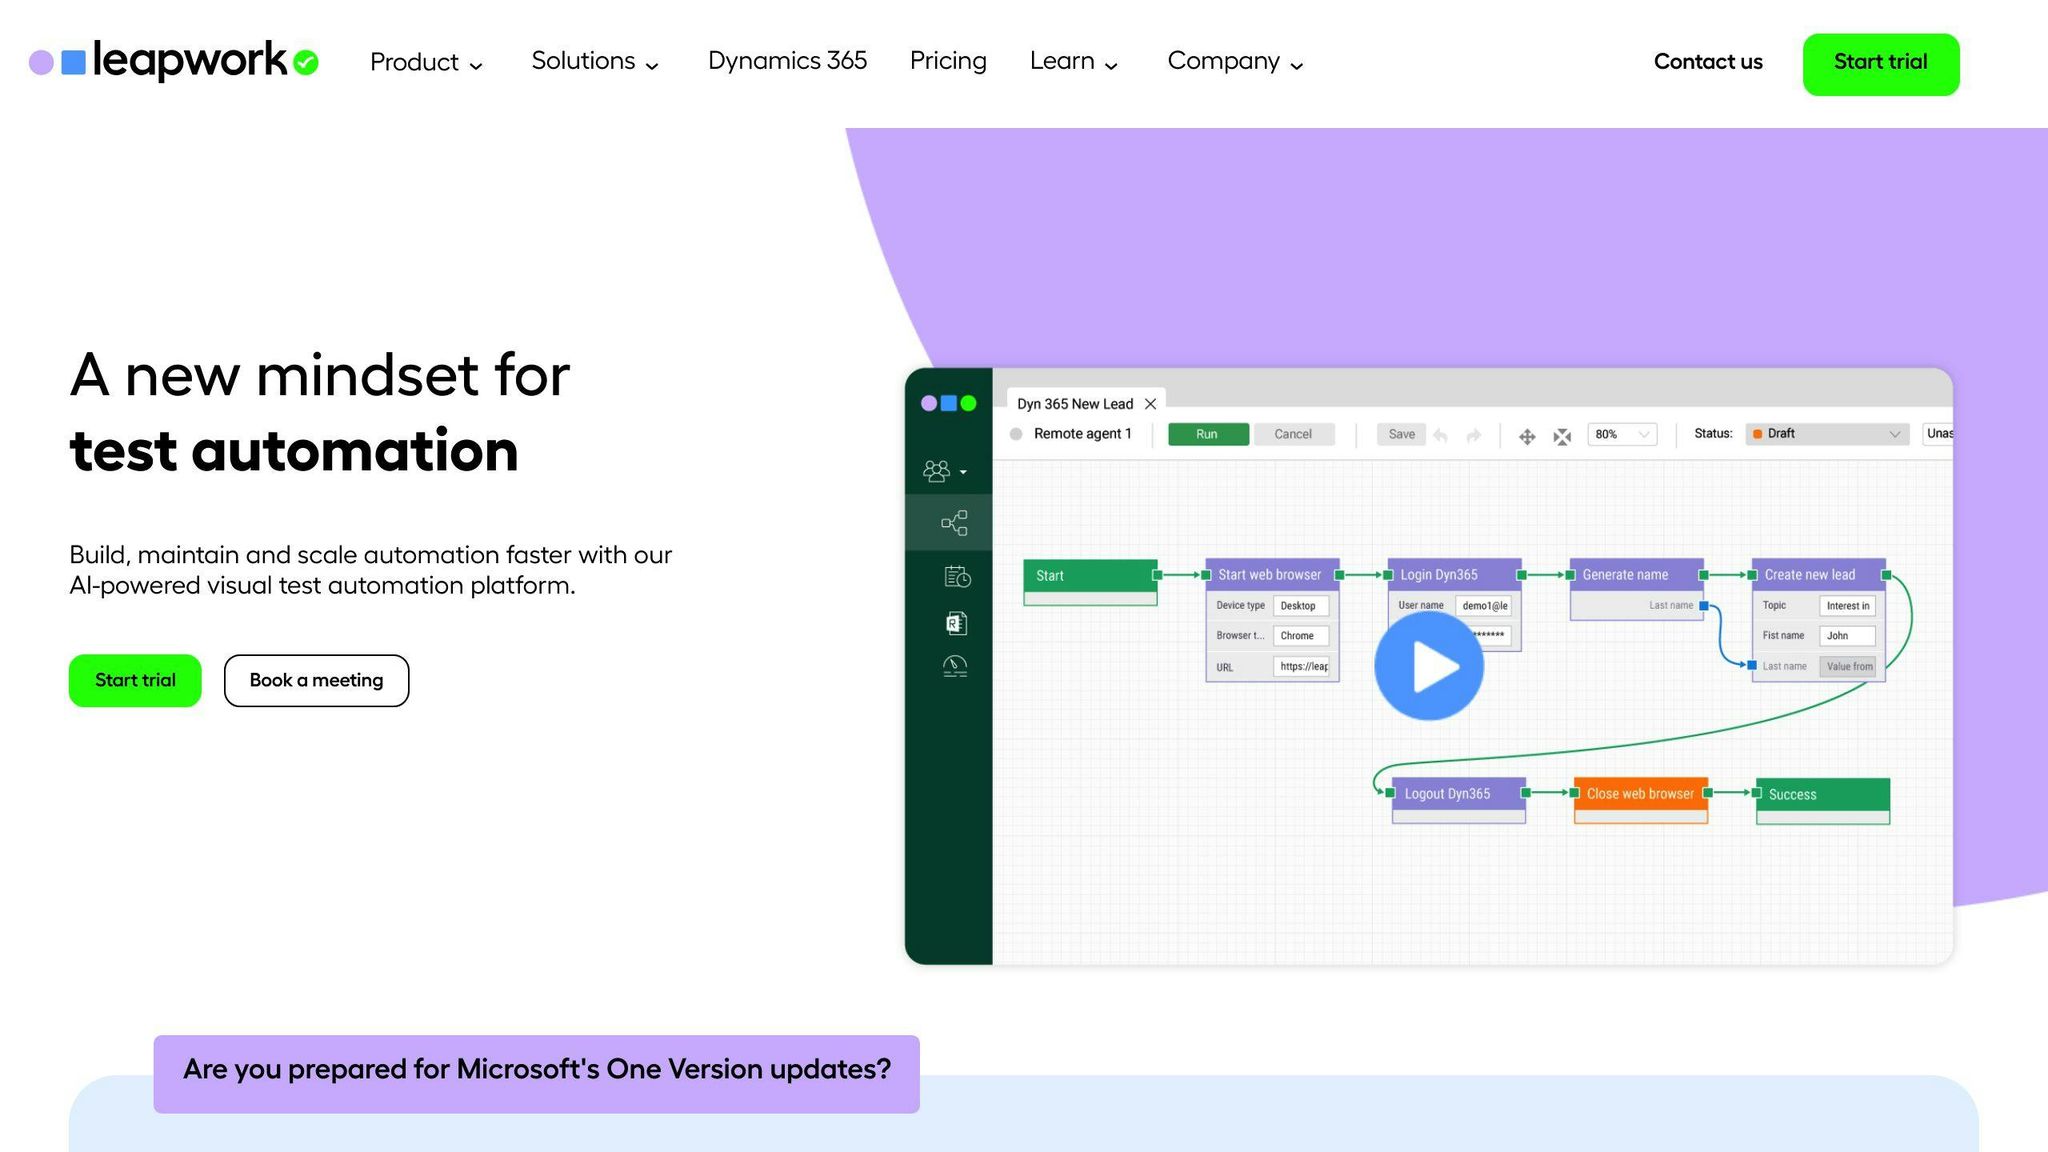
Task: Click the Last name Value from field
Action: (1847, 667)
